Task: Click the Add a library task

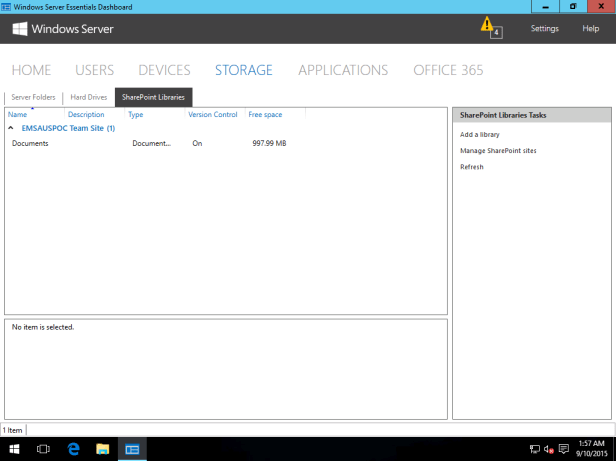Action: click(479, 134)
